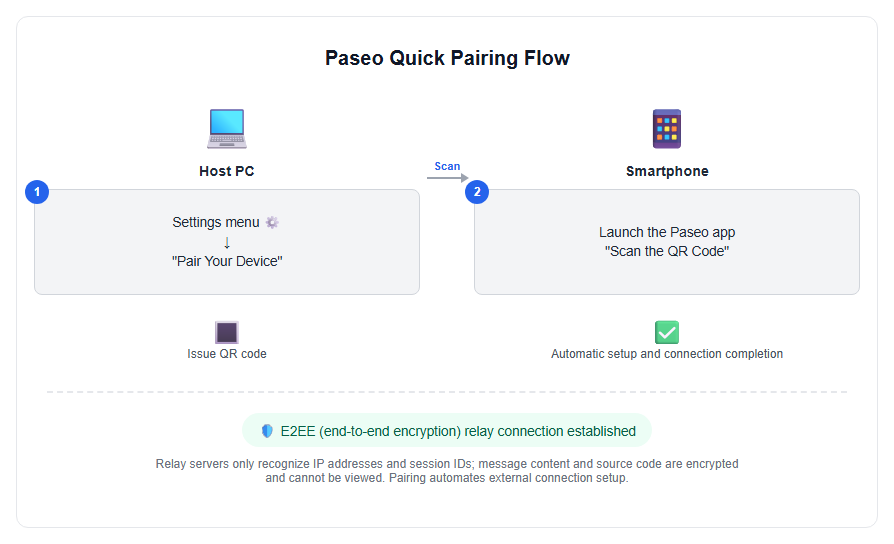
Task: Click the blue step 2 badge
Action: click(477, 192)
